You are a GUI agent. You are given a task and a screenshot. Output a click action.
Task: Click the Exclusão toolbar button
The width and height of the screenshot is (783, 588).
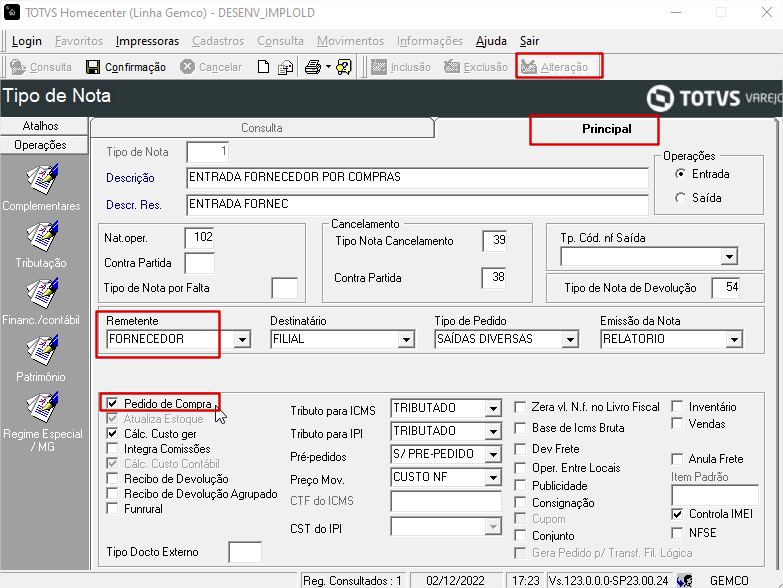[x=475, y=67]
